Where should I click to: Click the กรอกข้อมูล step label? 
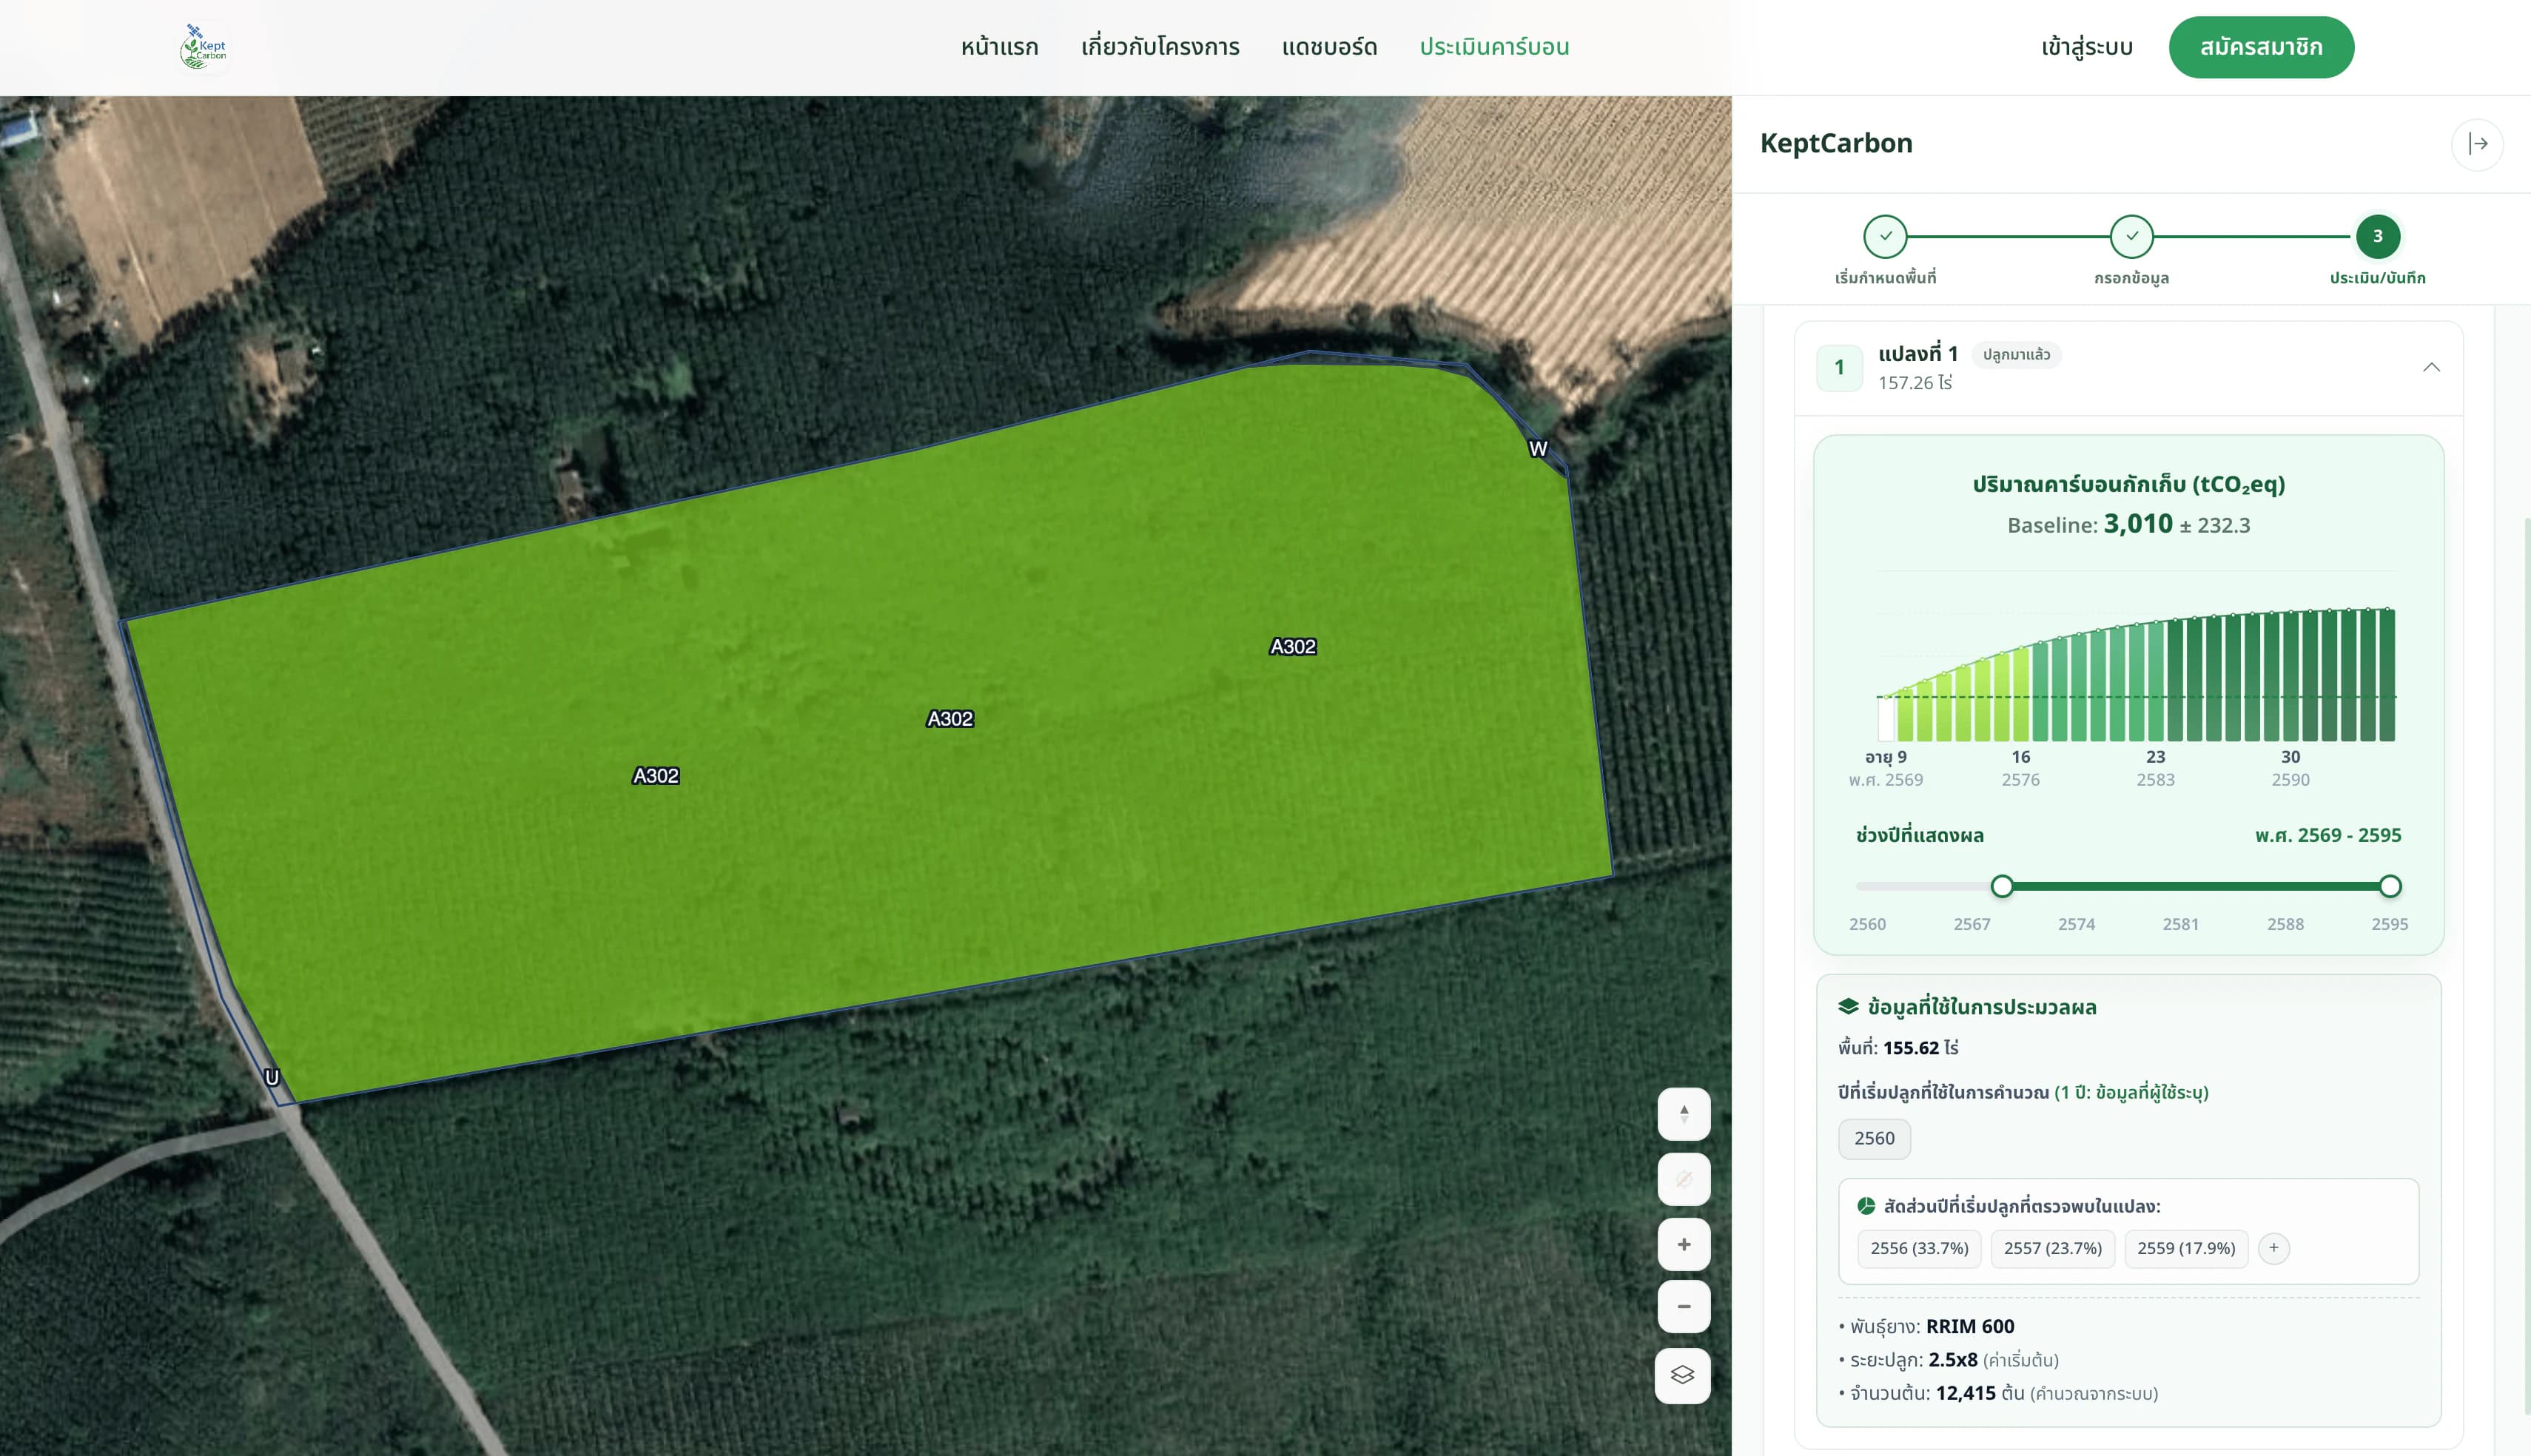pos(2132,278)
